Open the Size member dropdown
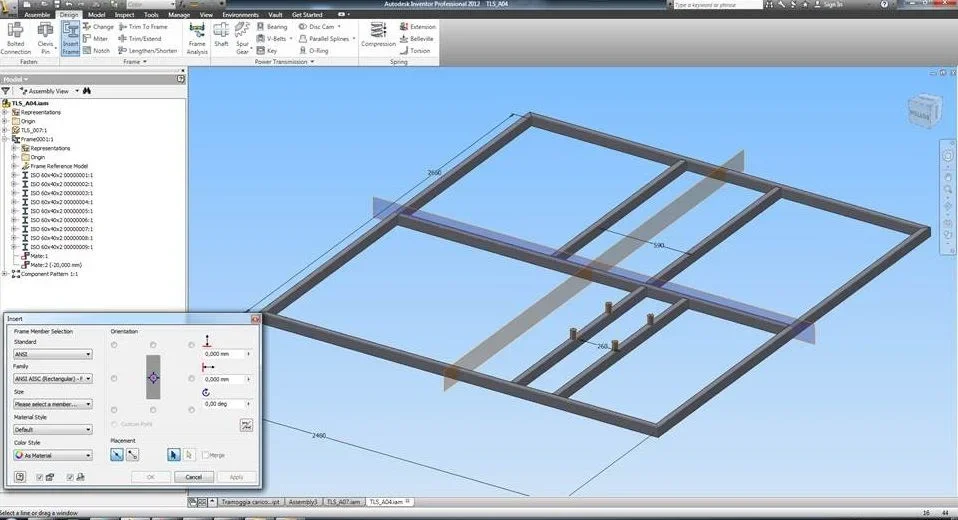958x520 pixels. 53,405
